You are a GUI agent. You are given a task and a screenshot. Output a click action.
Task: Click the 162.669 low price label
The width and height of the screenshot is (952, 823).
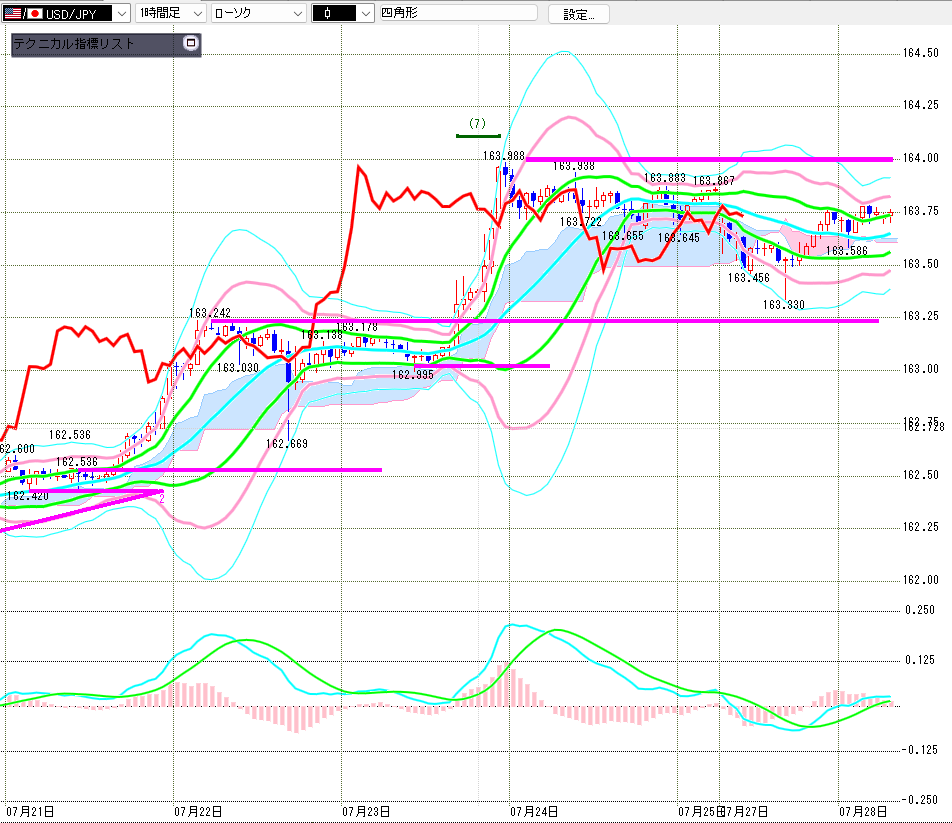[287, 444]
